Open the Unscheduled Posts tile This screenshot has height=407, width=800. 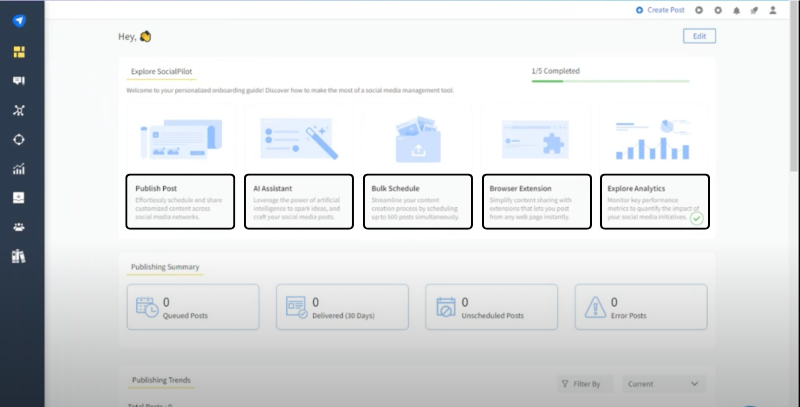click(492, 307)
